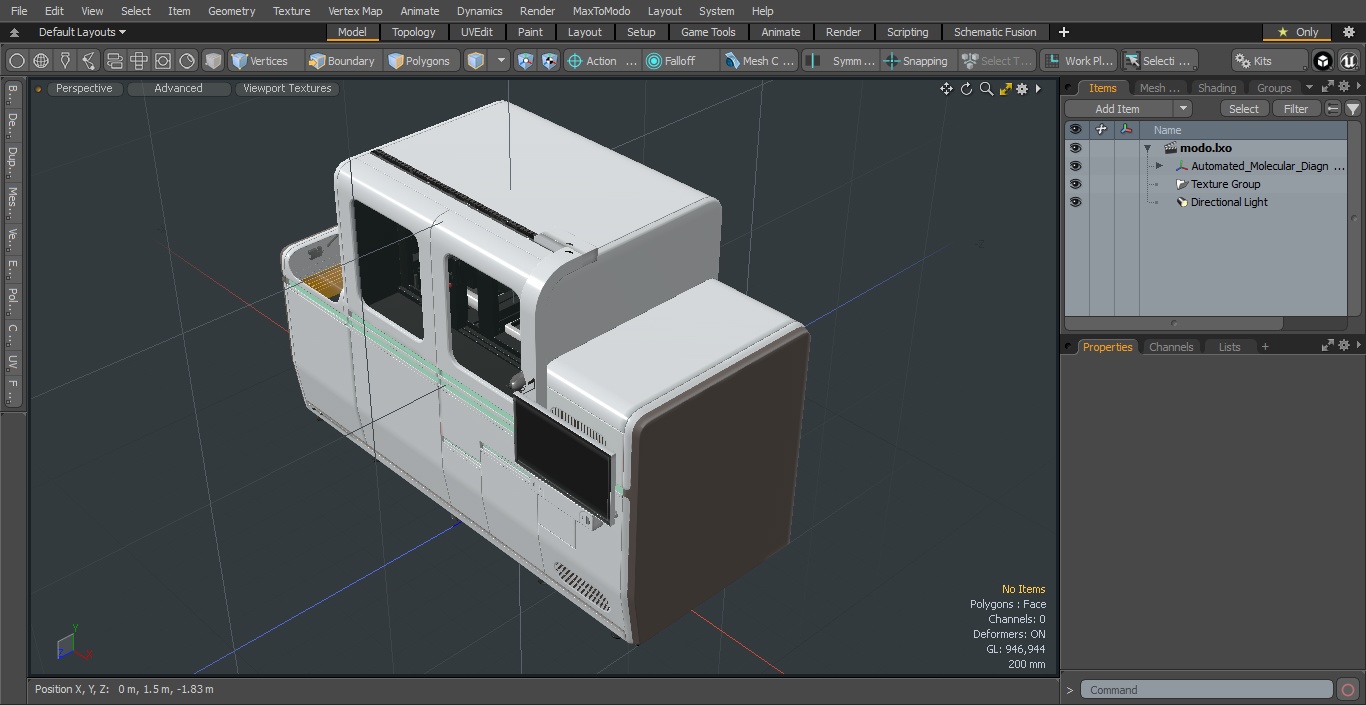Toggle Polygons selection mode
This screenshot has width=1366, height=705.
coord(421,61)
